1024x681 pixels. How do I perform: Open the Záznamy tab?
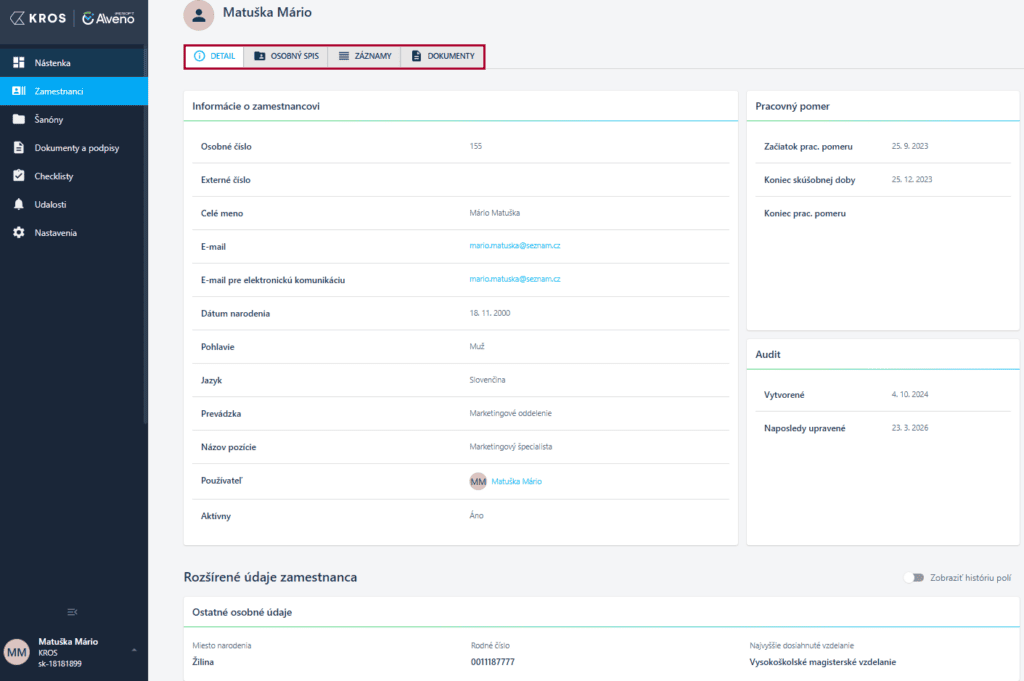pyautogui.click(x=364, y=56)
